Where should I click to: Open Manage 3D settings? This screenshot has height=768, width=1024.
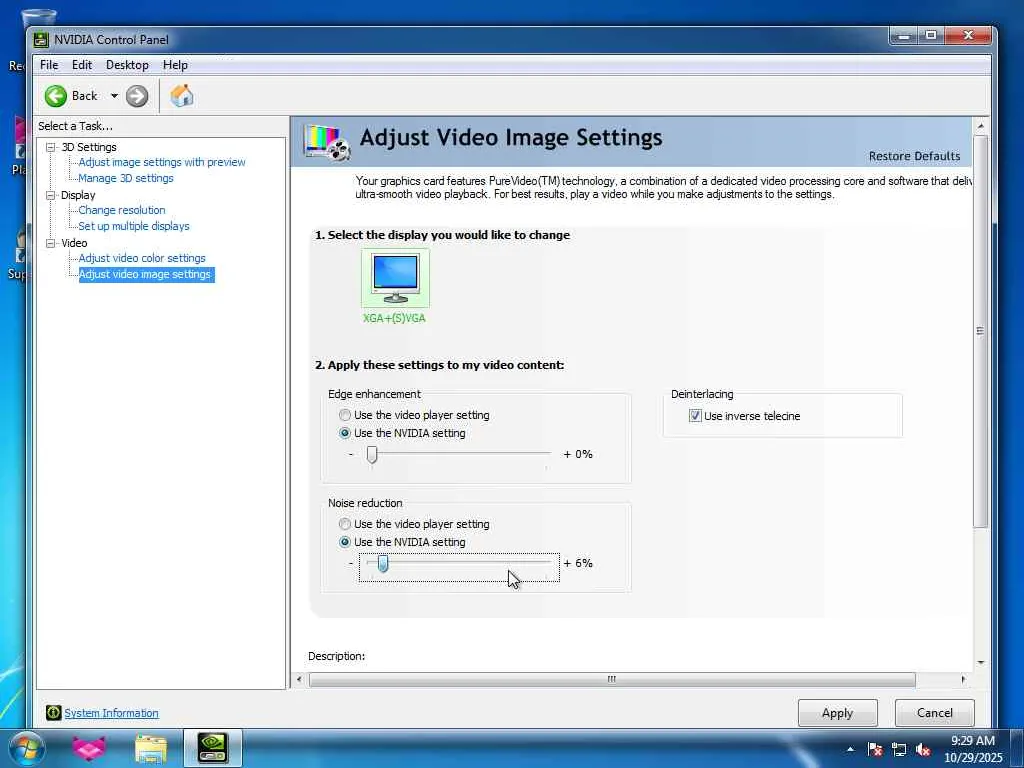point(126,178)
